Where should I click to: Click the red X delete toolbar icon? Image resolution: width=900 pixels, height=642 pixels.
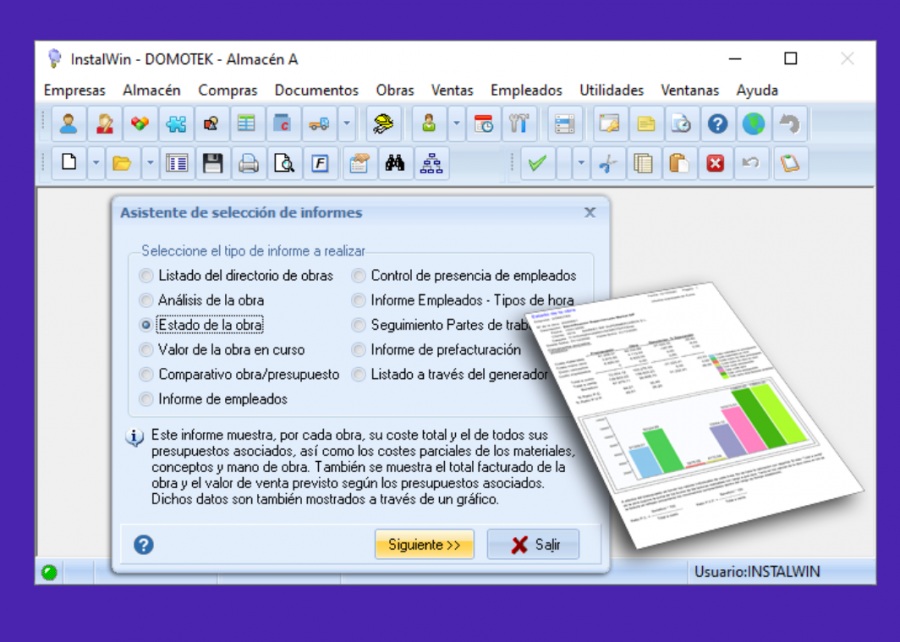coord(715,164)
